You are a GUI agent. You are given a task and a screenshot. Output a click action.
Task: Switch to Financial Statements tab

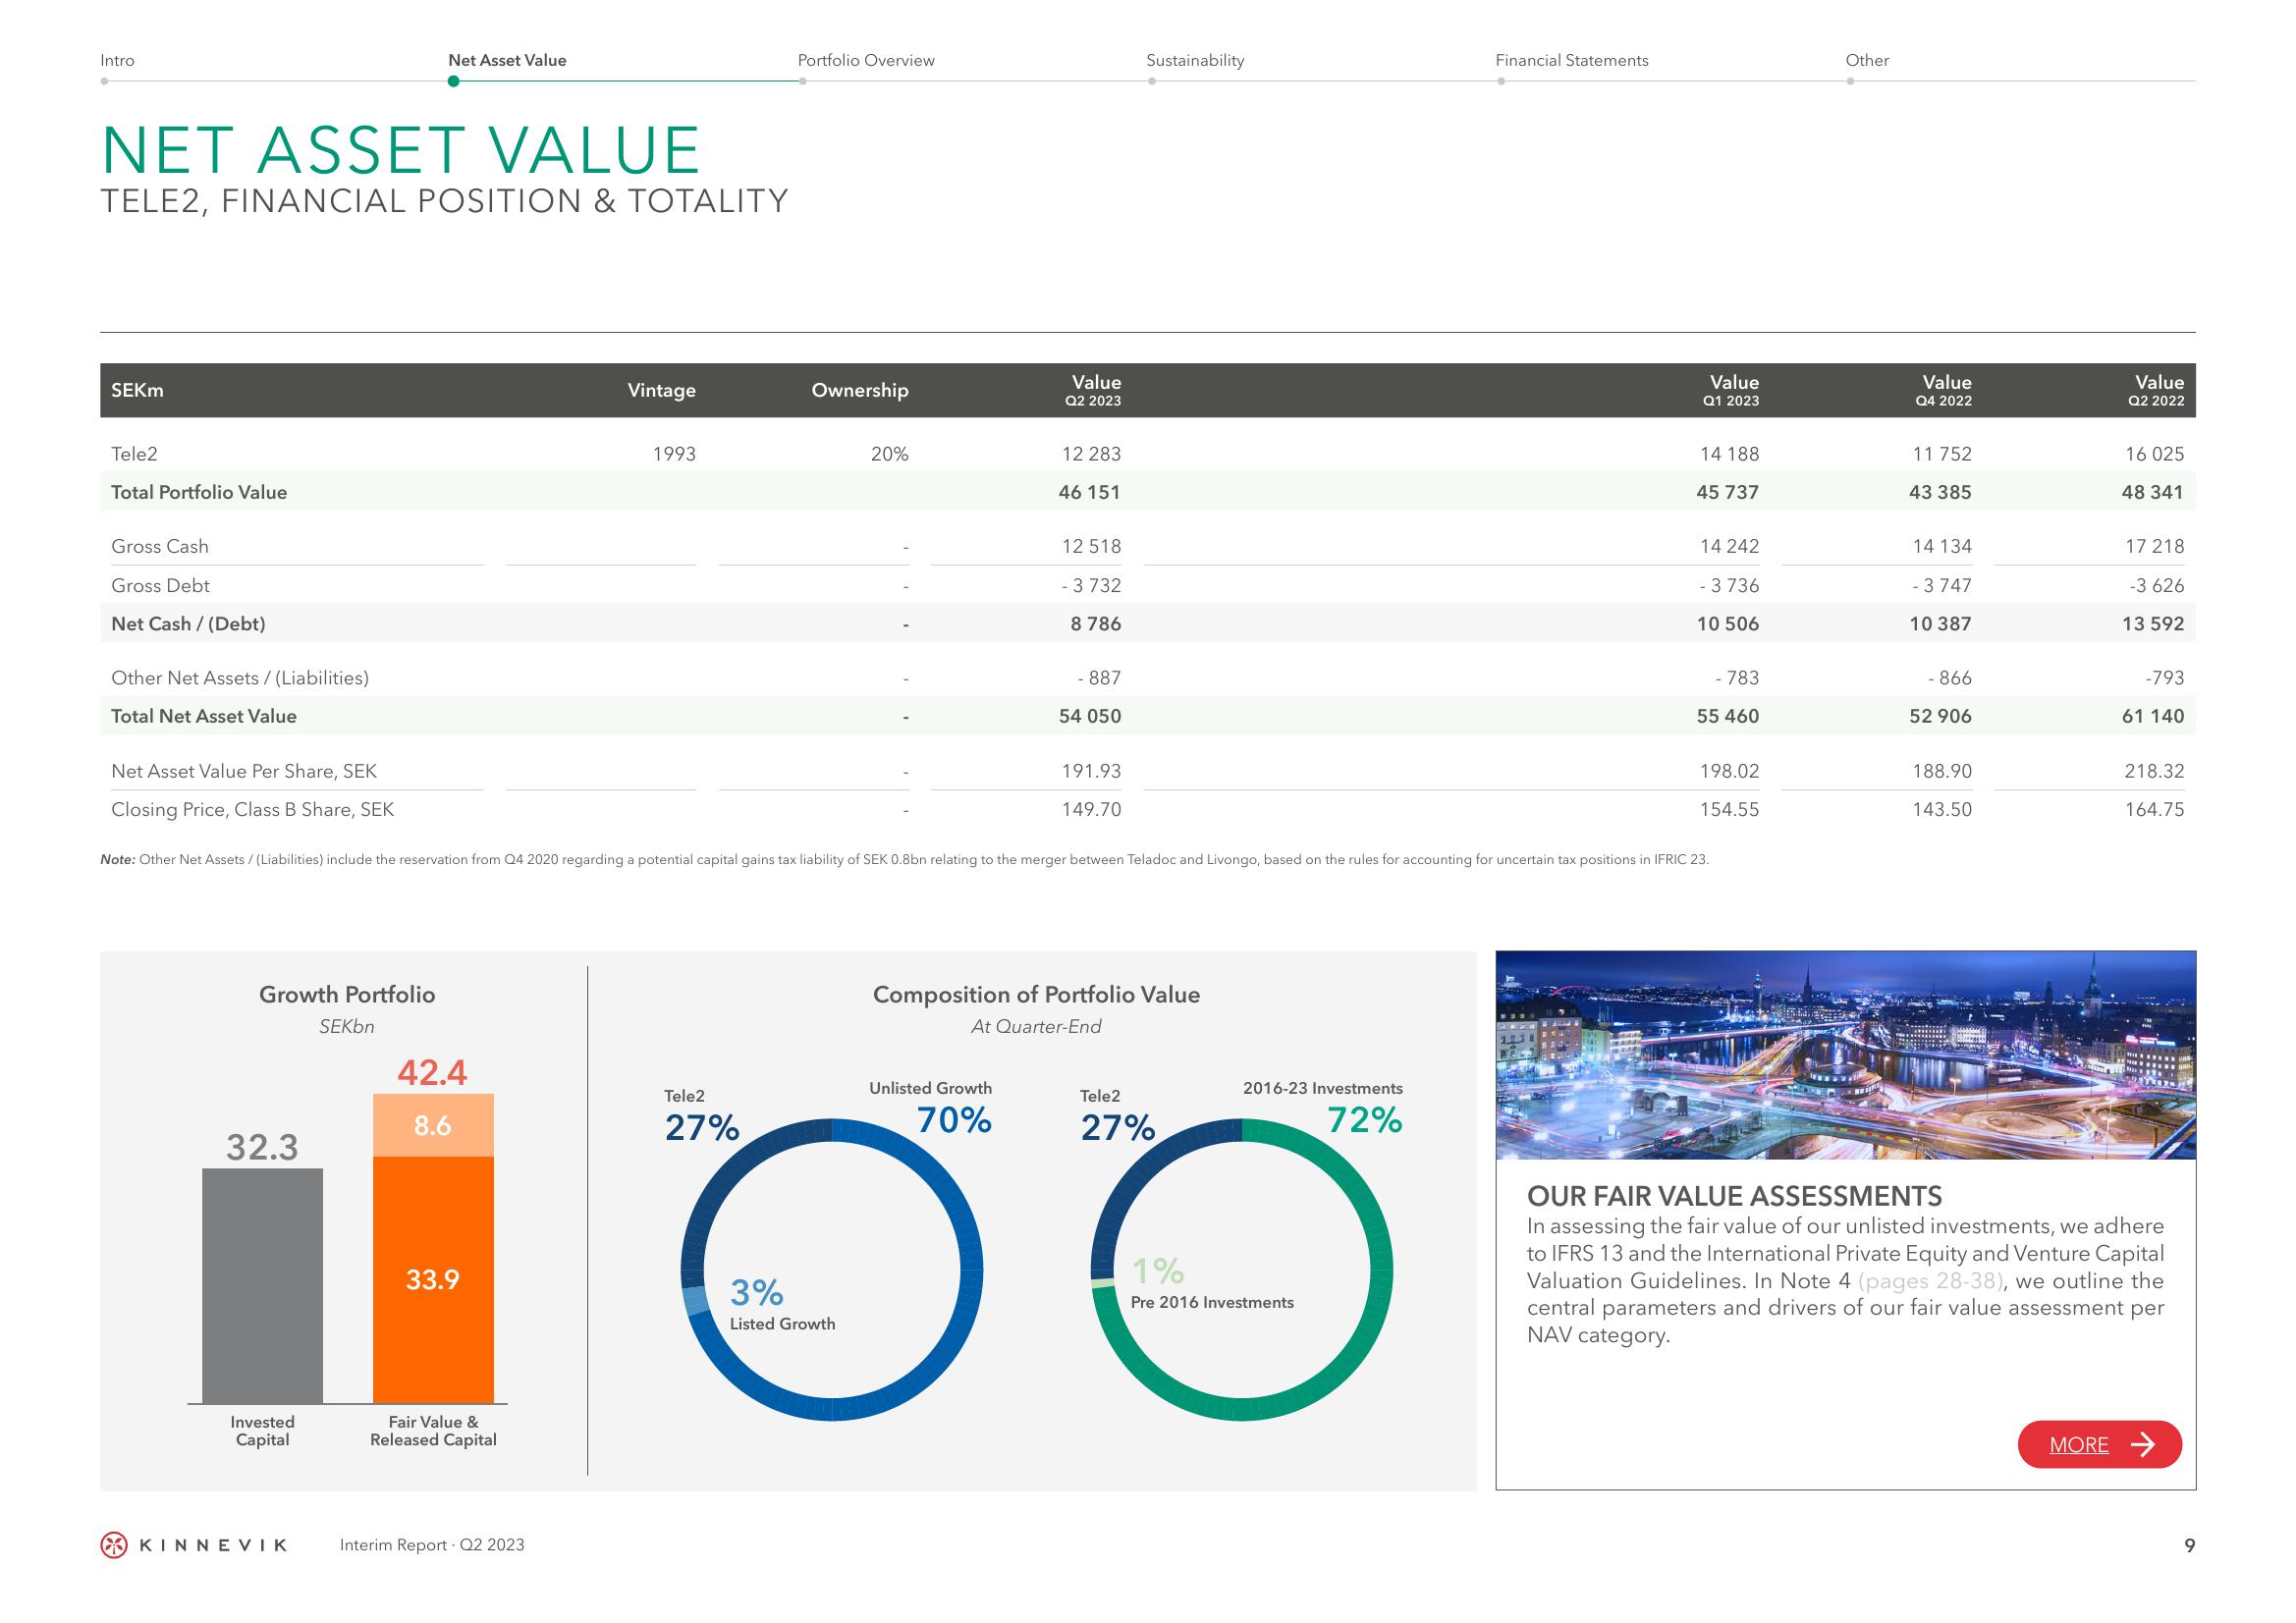(x=1572, y=60)
